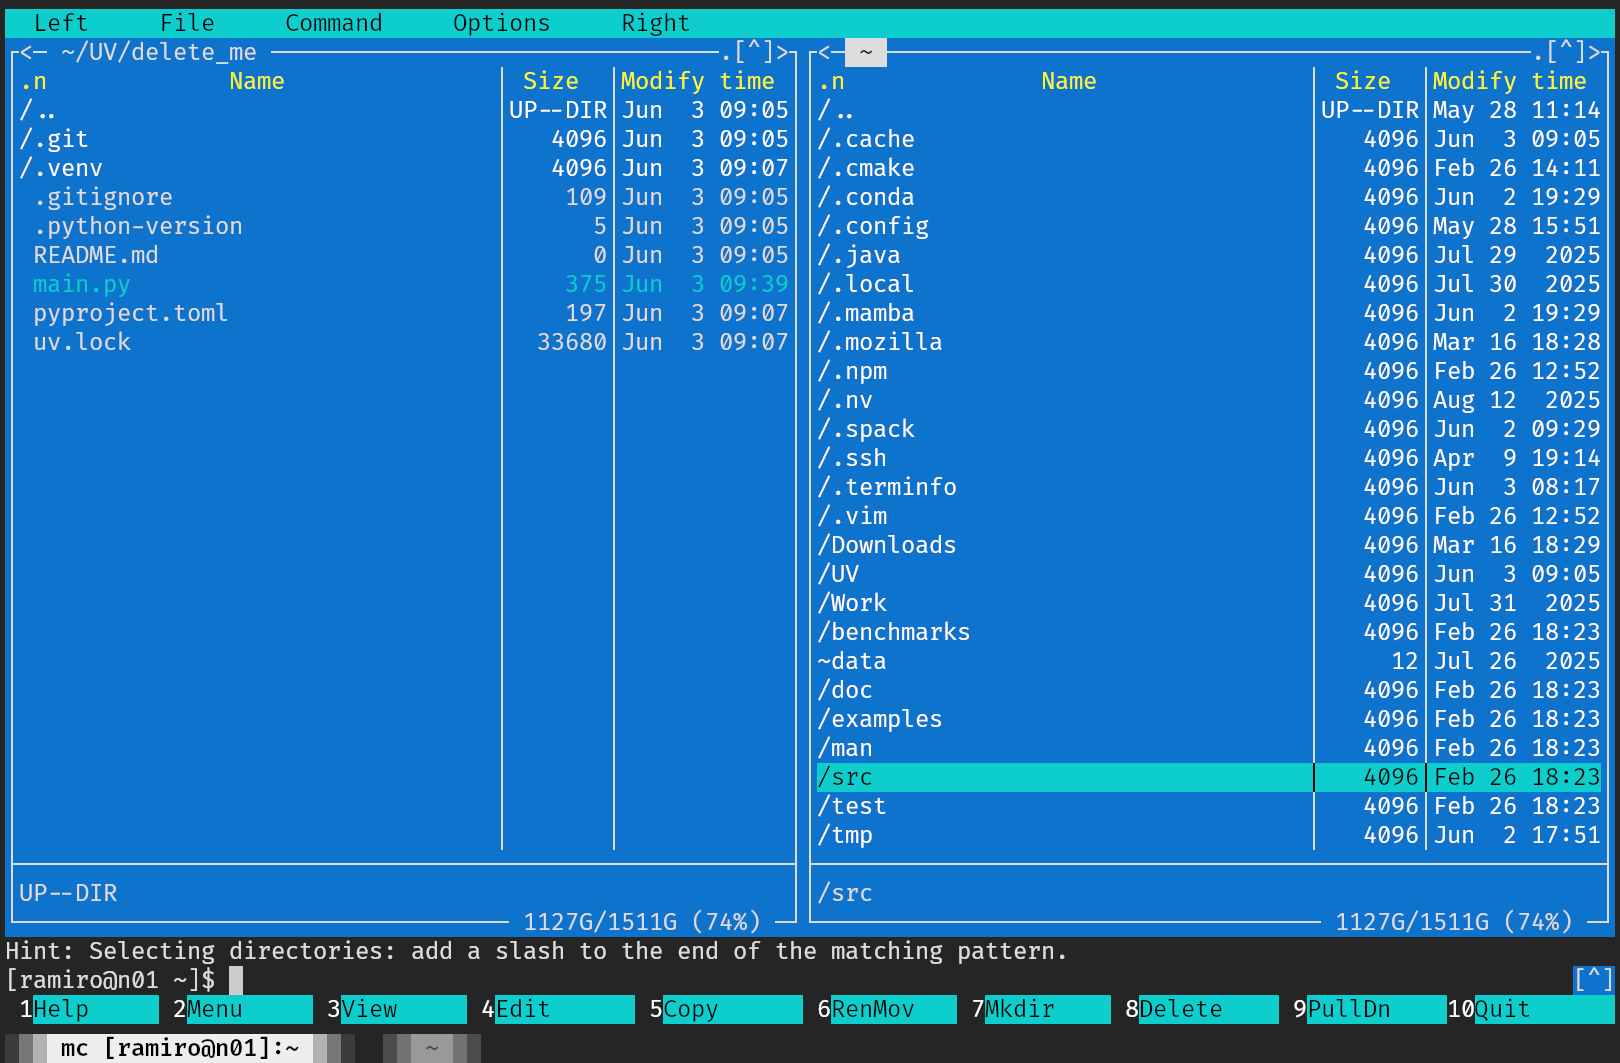Click the right panel sort indicator .n
Screen dimensions: 1620x1063
831,81
